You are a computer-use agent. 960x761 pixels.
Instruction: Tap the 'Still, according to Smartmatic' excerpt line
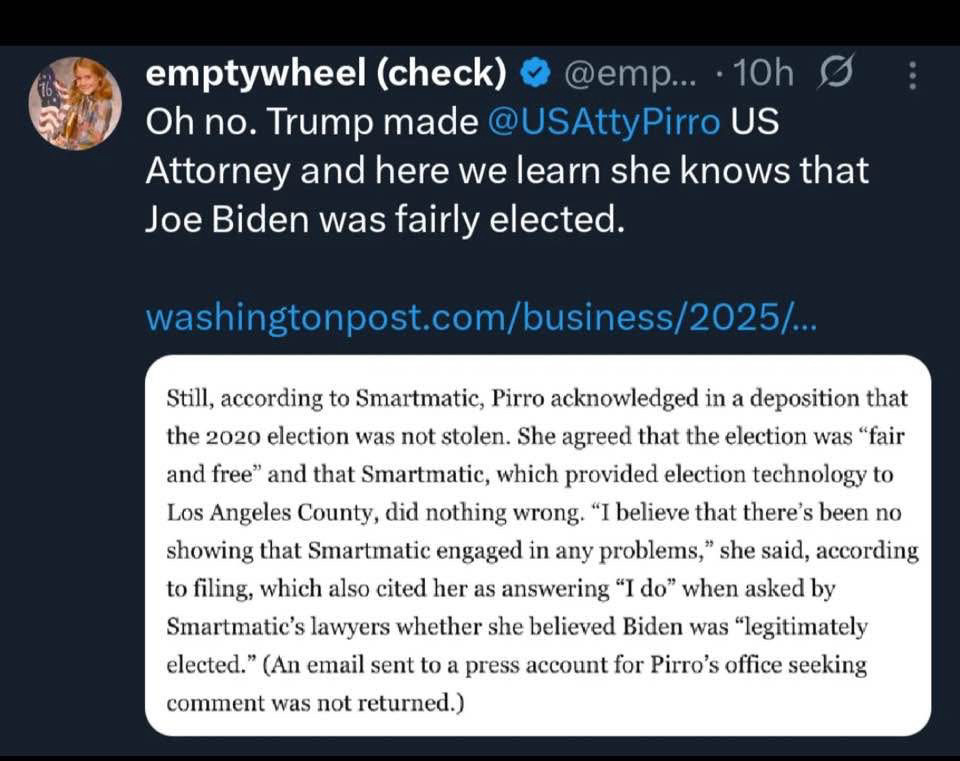point(536,399)
